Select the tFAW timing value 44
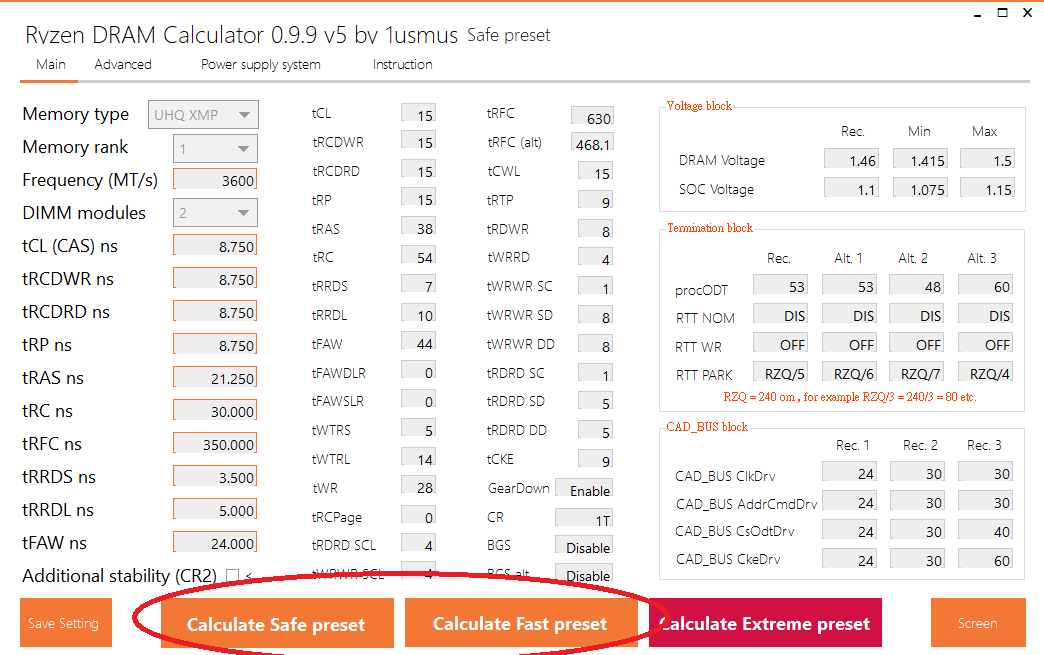This screenshot has height=655, width=1044. [419, 343]
